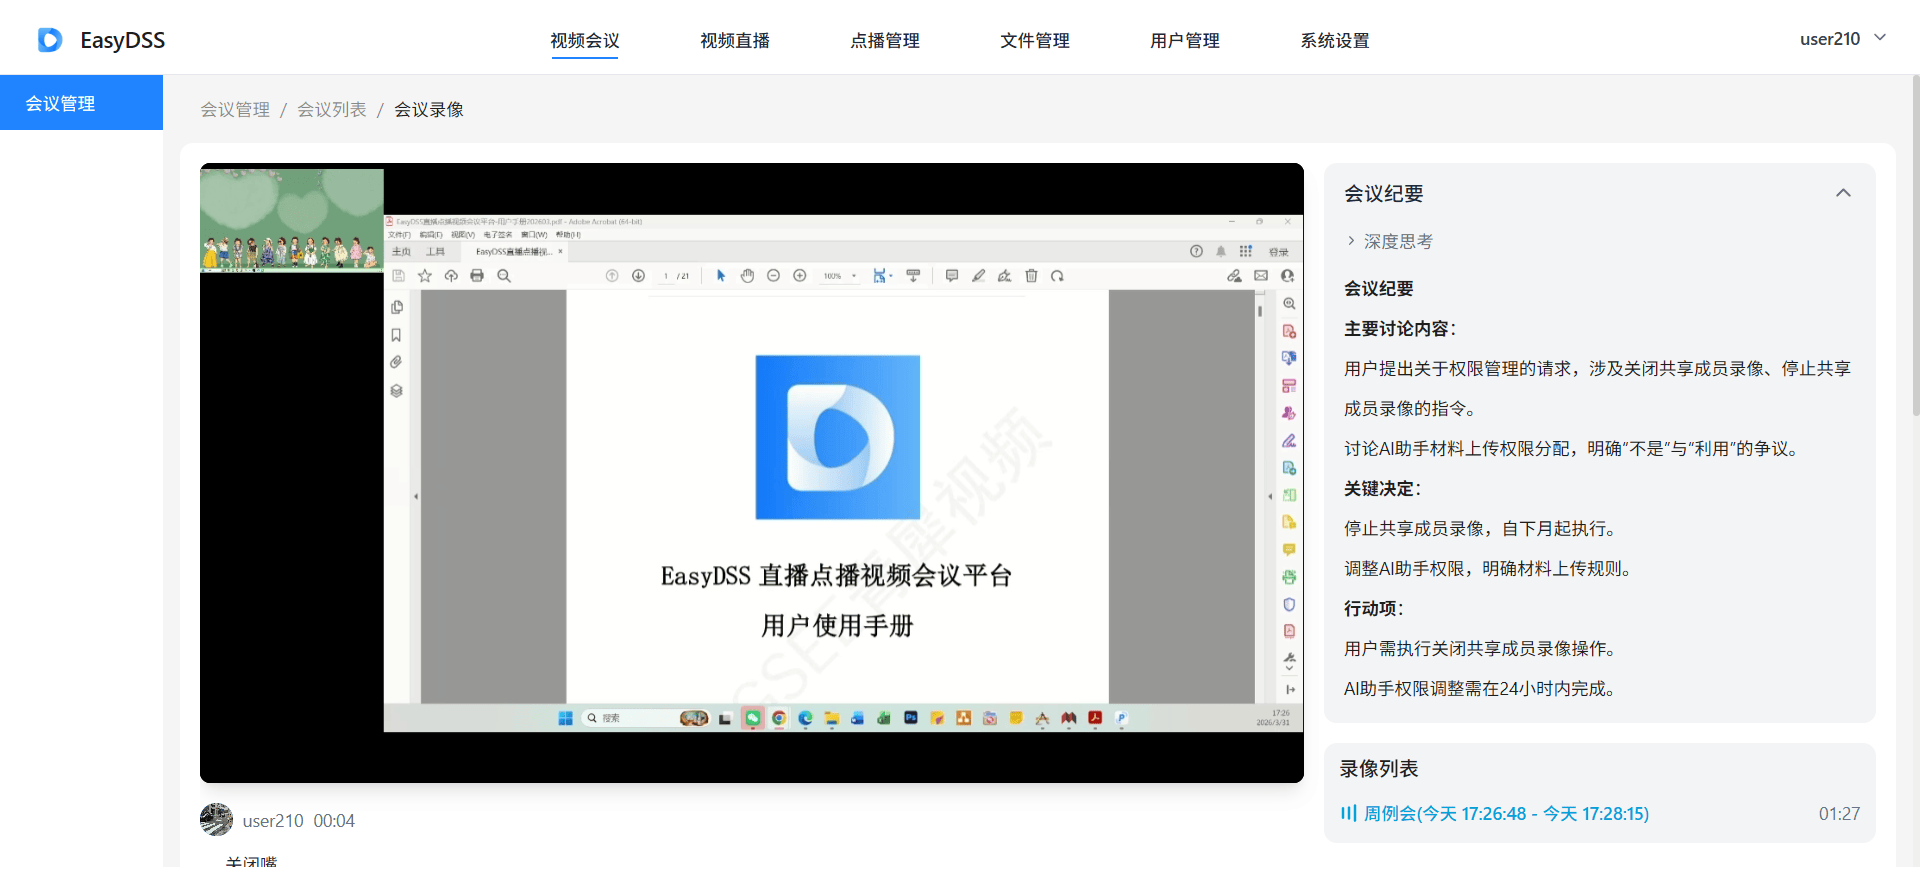Open 系统设置 page
The width and height of the screenshot is (1920, 869).
point(1335,41)
